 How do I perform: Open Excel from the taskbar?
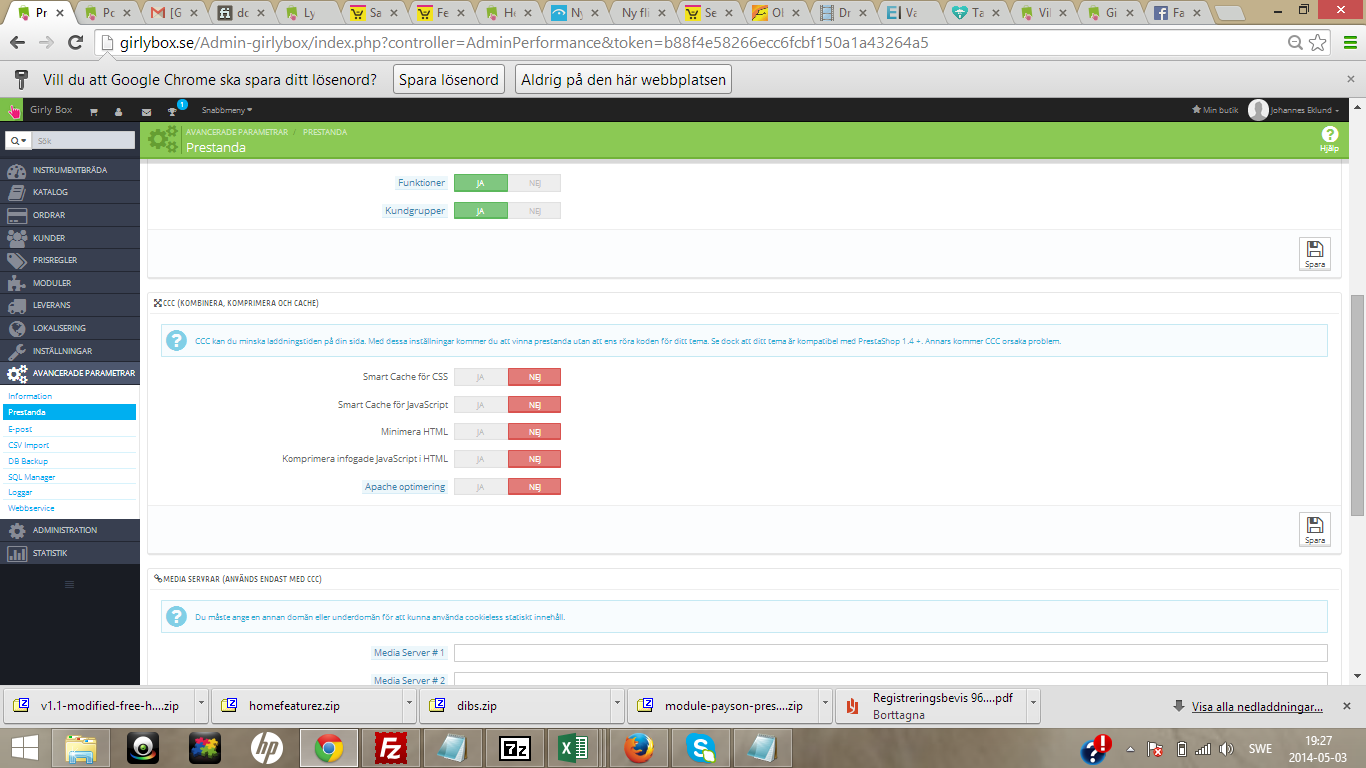[572, 747]
